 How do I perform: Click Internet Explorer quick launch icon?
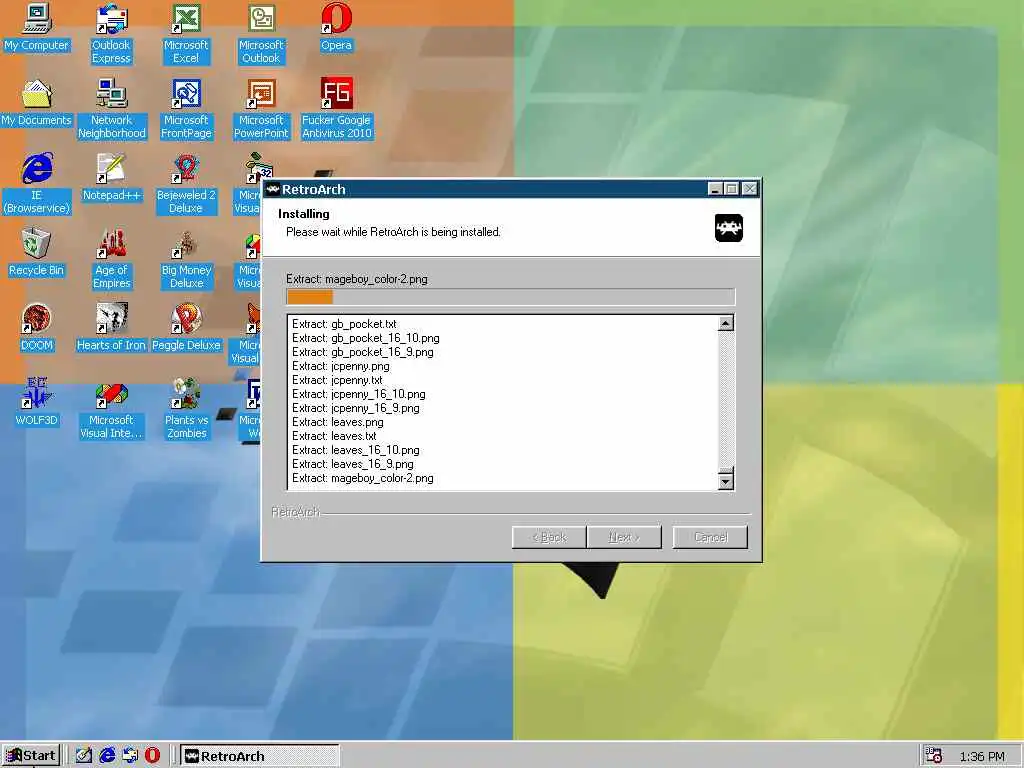[x=107, y=756]
